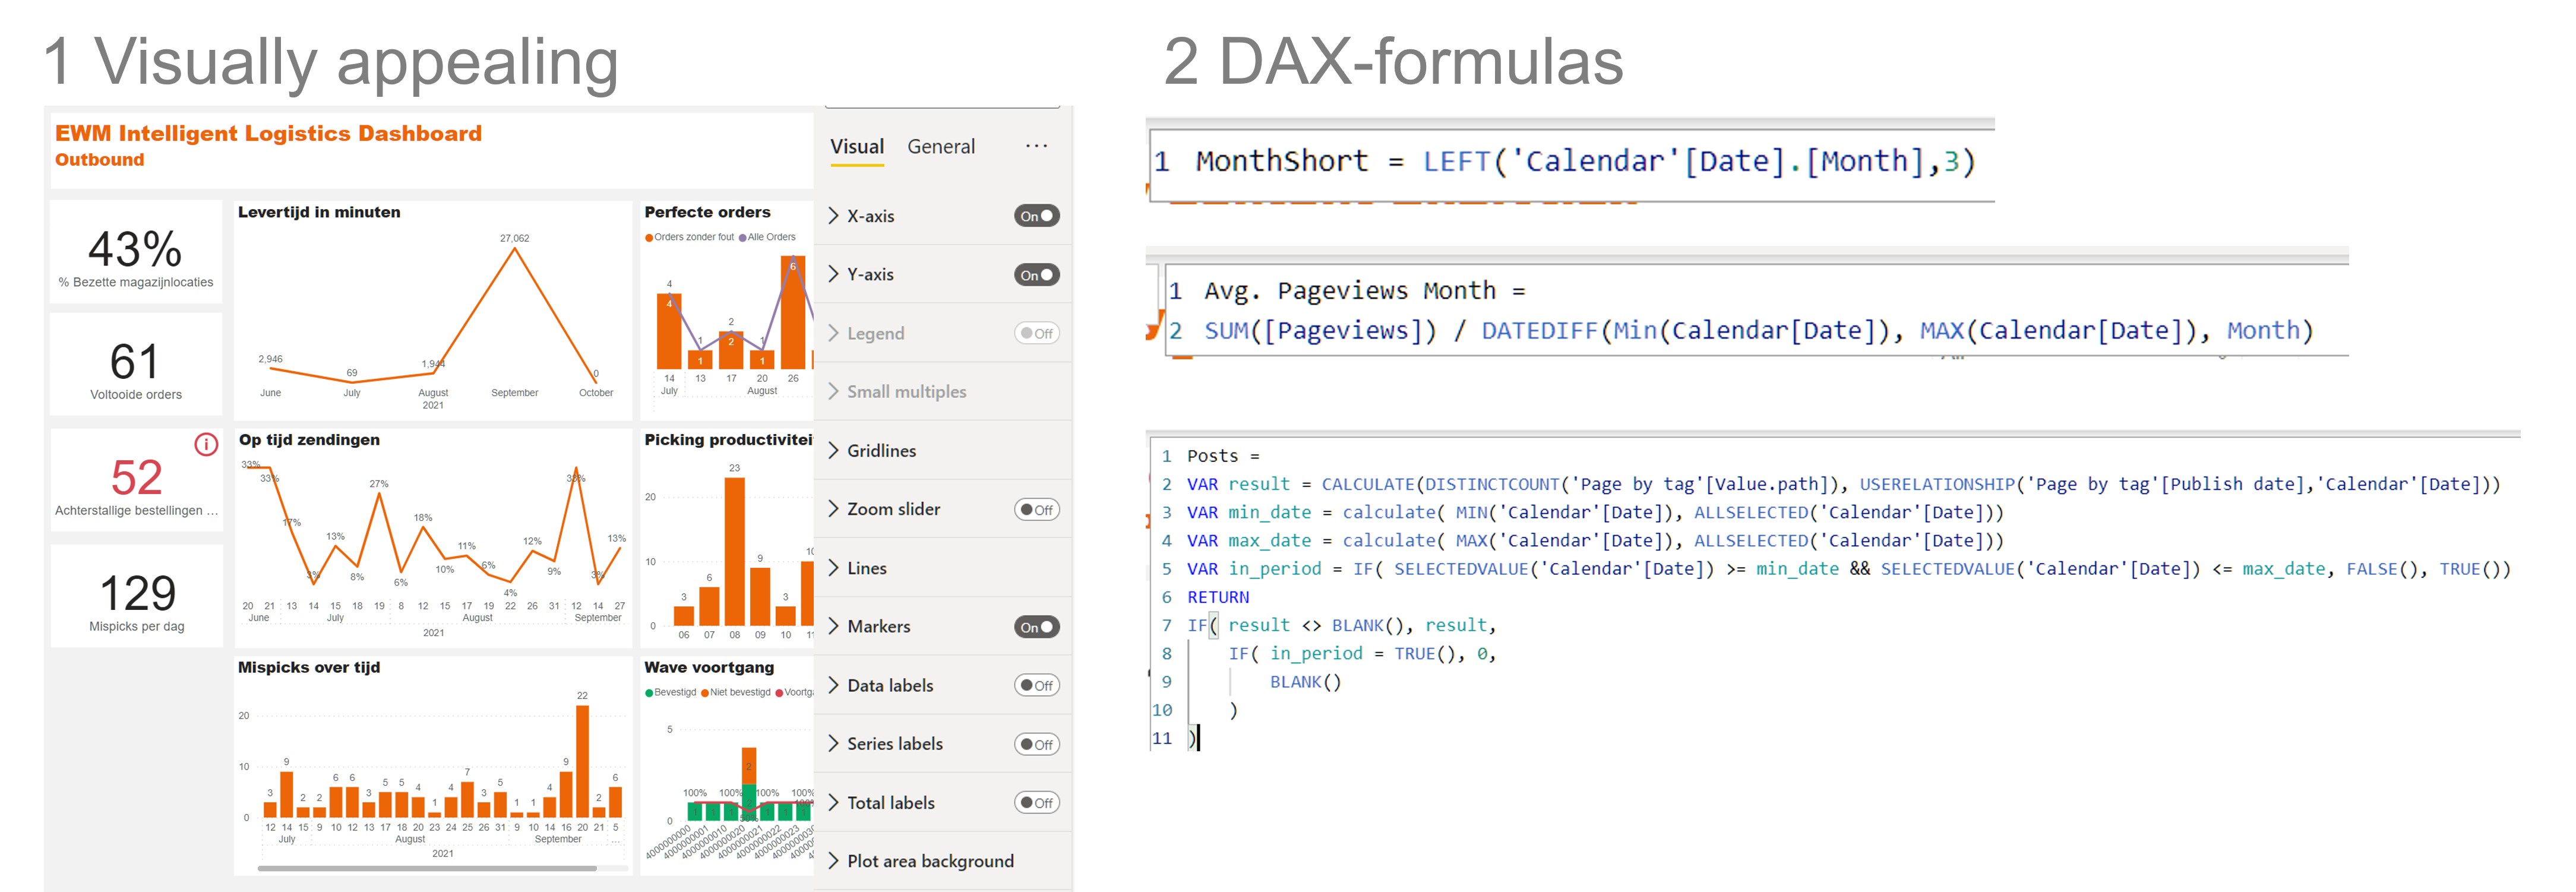The height and width of the screenshot is (892, 2576).
Task: Click the Levertijd in minuten chart title
Action: tap(319, 212)
